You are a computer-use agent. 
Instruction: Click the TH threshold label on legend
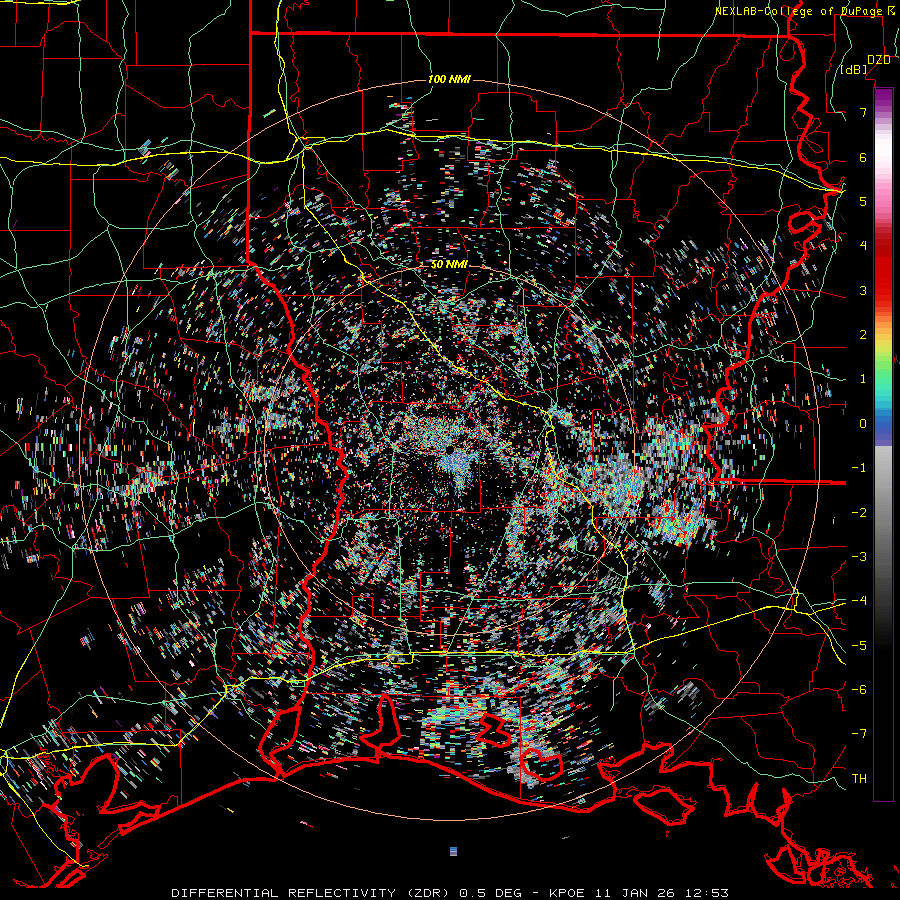[859, 779]
